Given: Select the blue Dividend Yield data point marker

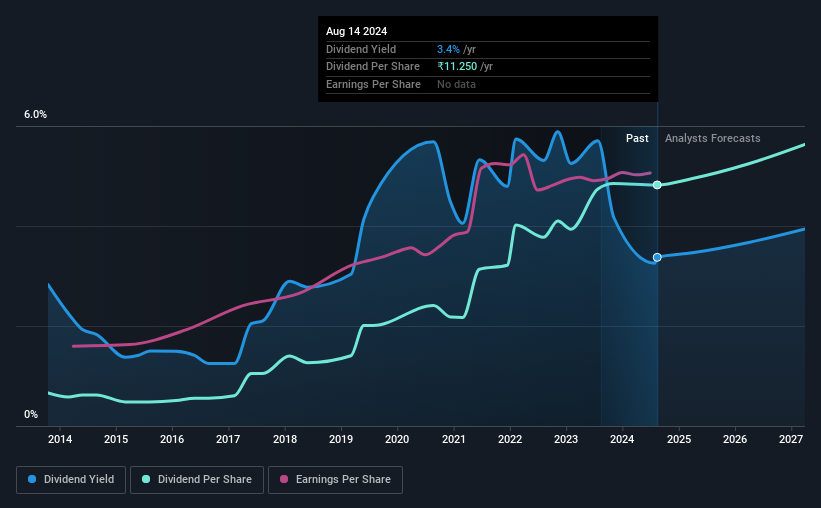Looking at the screenshot, I should [x=657, y=257].
